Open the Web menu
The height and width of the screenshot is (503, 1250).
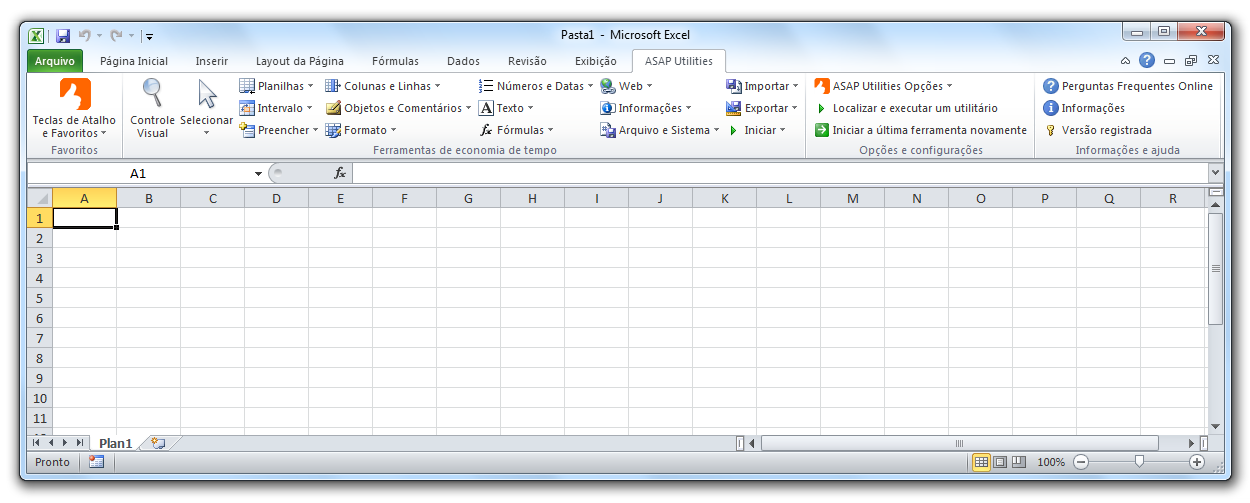click(x=626, y=86)
